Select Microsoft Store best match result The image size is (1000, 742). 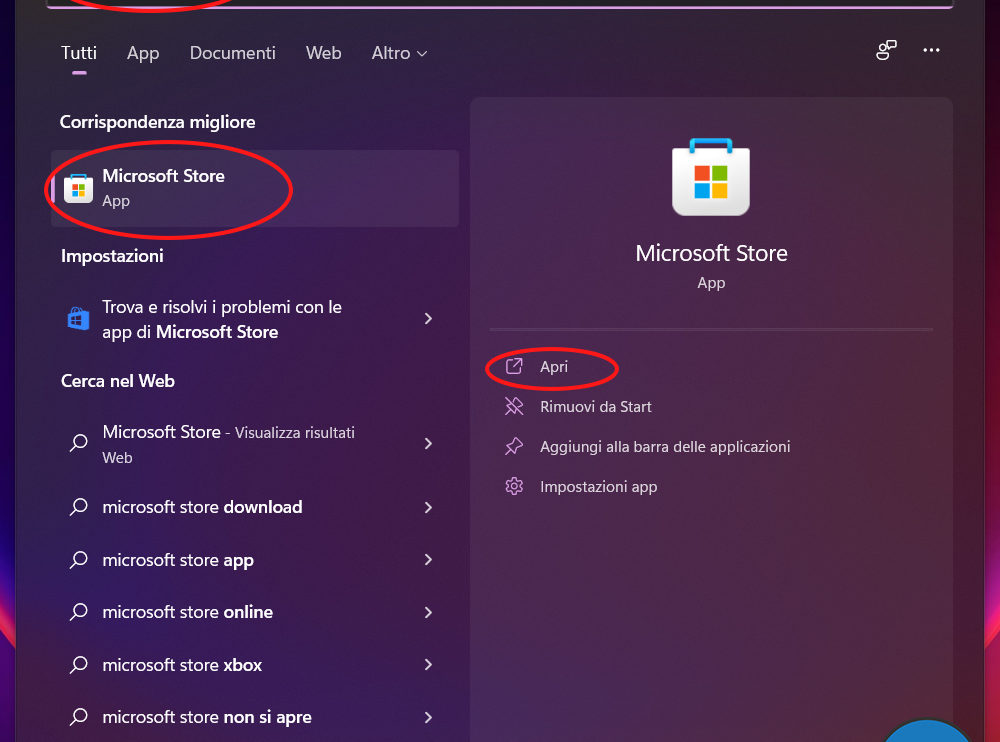pos(163,187)
